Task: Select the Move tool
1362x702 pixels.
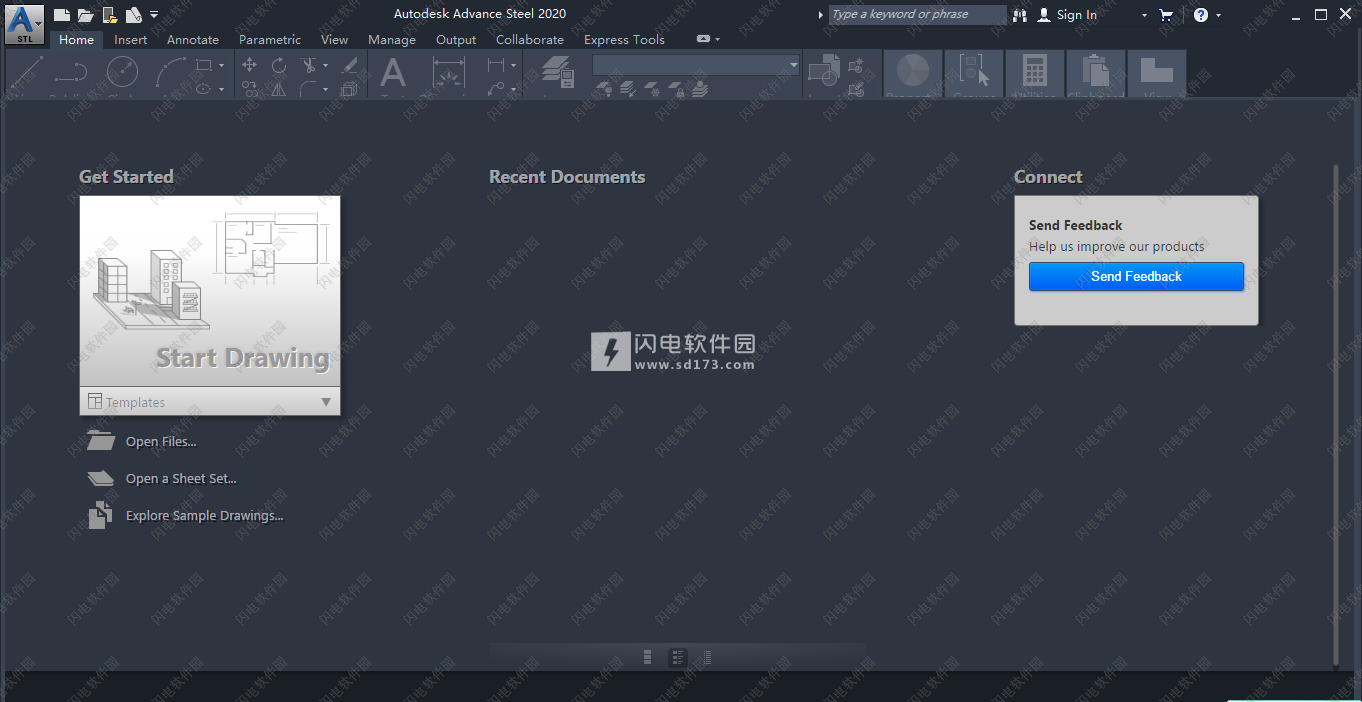Action: click(x=250, y=65)
